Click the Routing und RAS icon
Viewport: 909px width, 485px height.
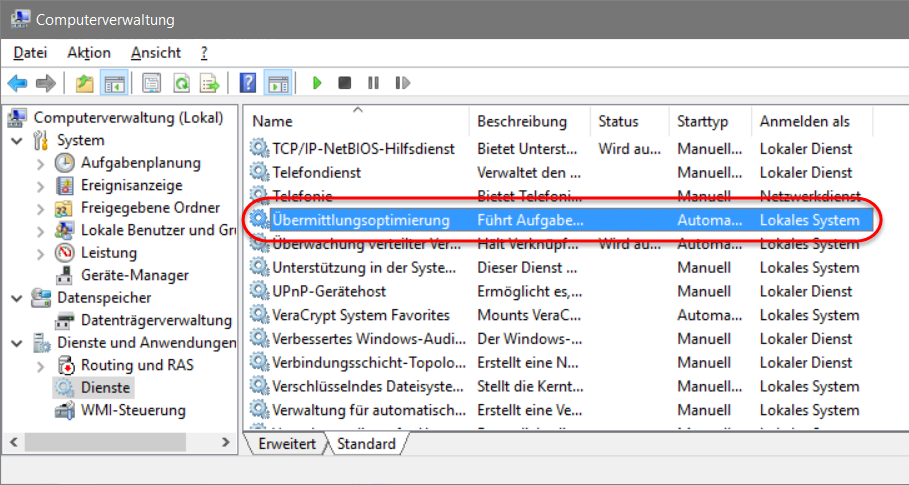pyautogui.click(x=65, y=365)
